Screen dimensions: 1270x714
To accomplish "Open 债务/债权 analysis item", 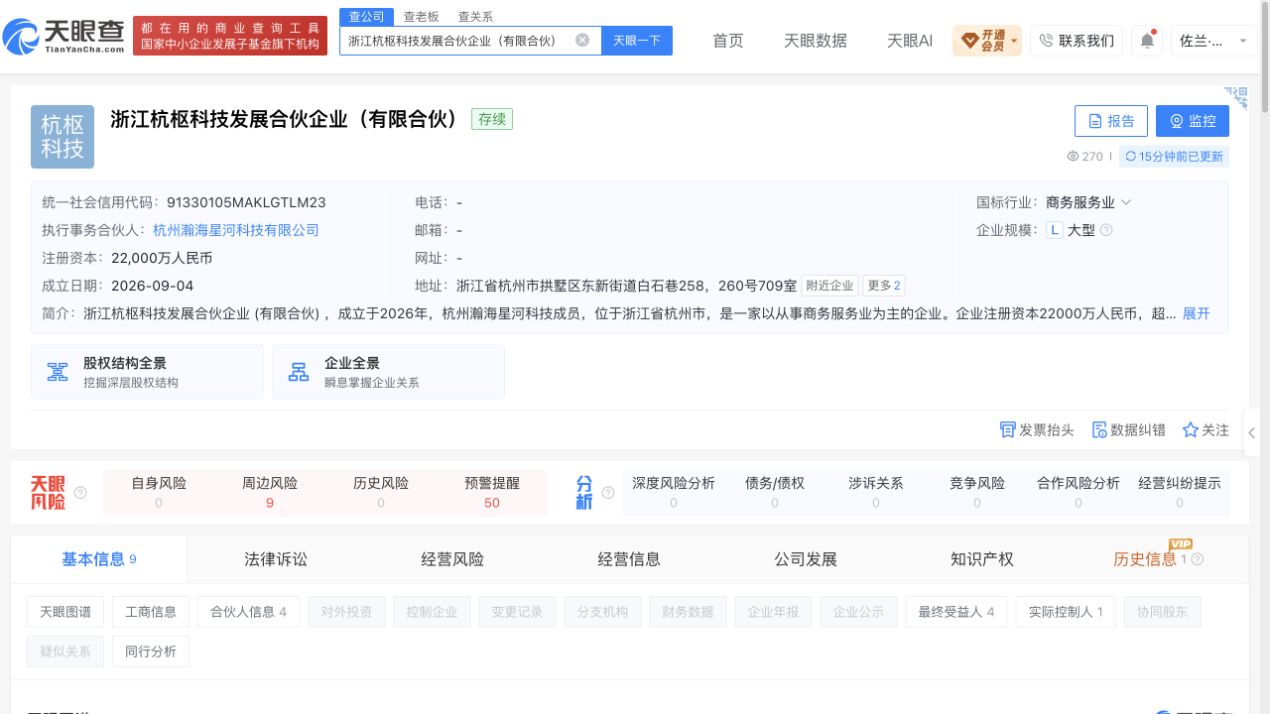I will (x=774, y=492).
